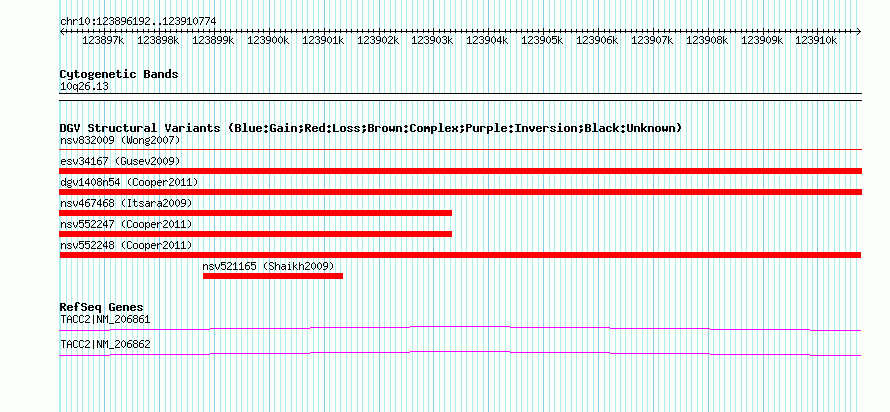
Task: Click the 123904k ruler position
Action: click(488, 41)
